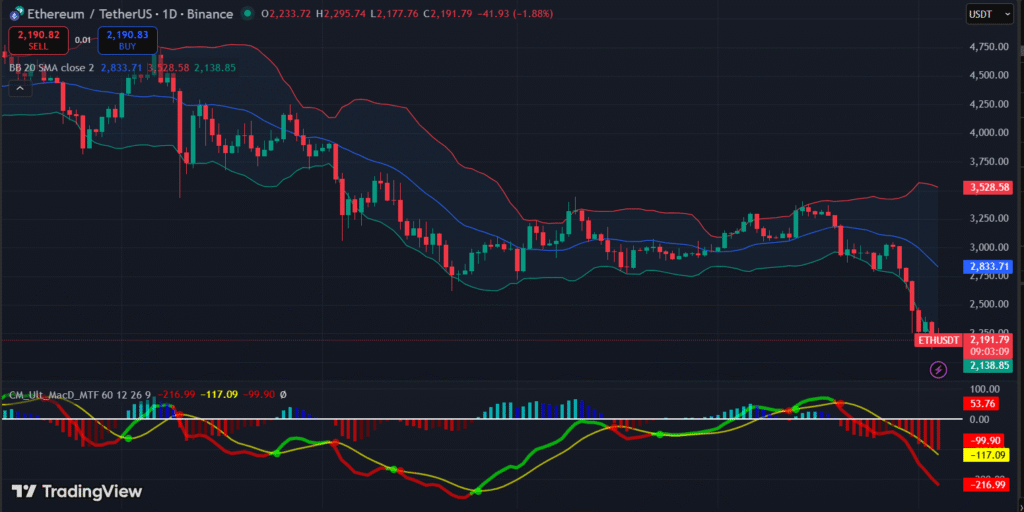Click the TradingView logo
Screen dimensions: 1024x512
coord(76,491)
